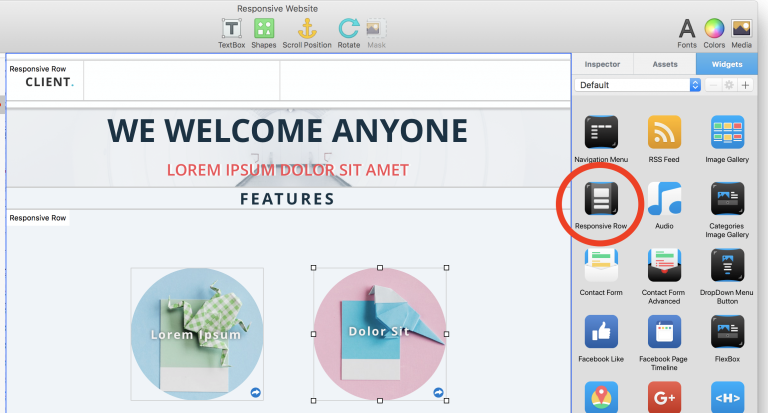Open the gear settings beside Default
This screenshot has height=413, width=768.
coord(729,85)
